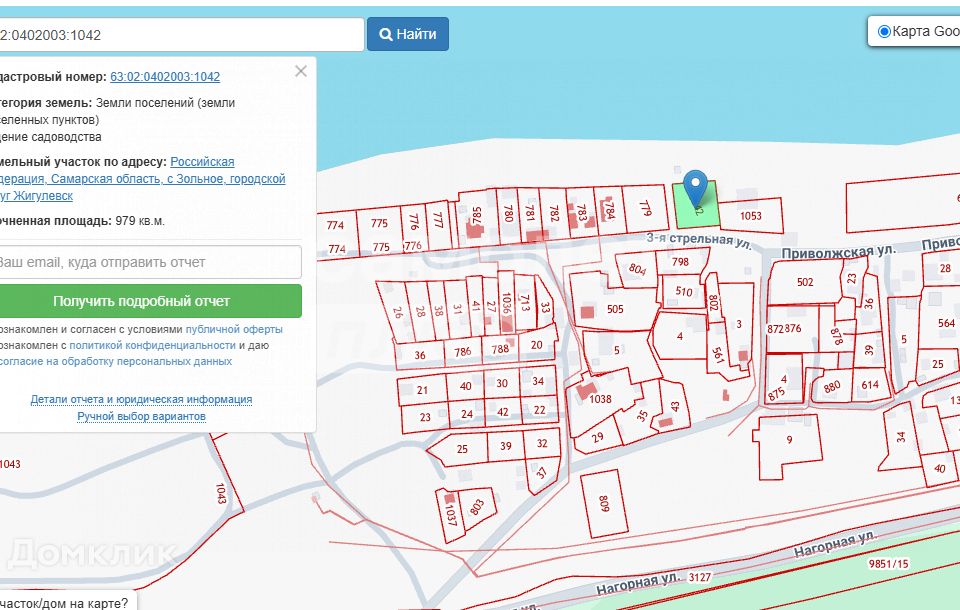960x610 pixels.
Task: Click parcel 809 on the map
Action: pyautogui.click(x=604, y=501)
